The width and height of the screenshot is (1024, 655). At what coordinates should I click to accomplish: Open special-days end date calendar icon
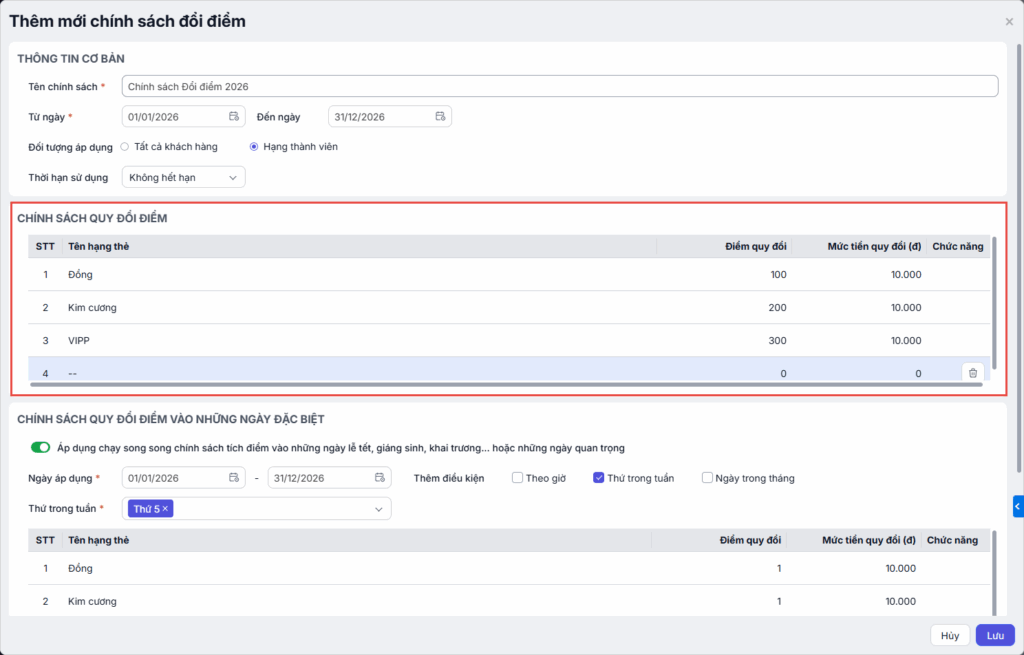pos(380,478)
